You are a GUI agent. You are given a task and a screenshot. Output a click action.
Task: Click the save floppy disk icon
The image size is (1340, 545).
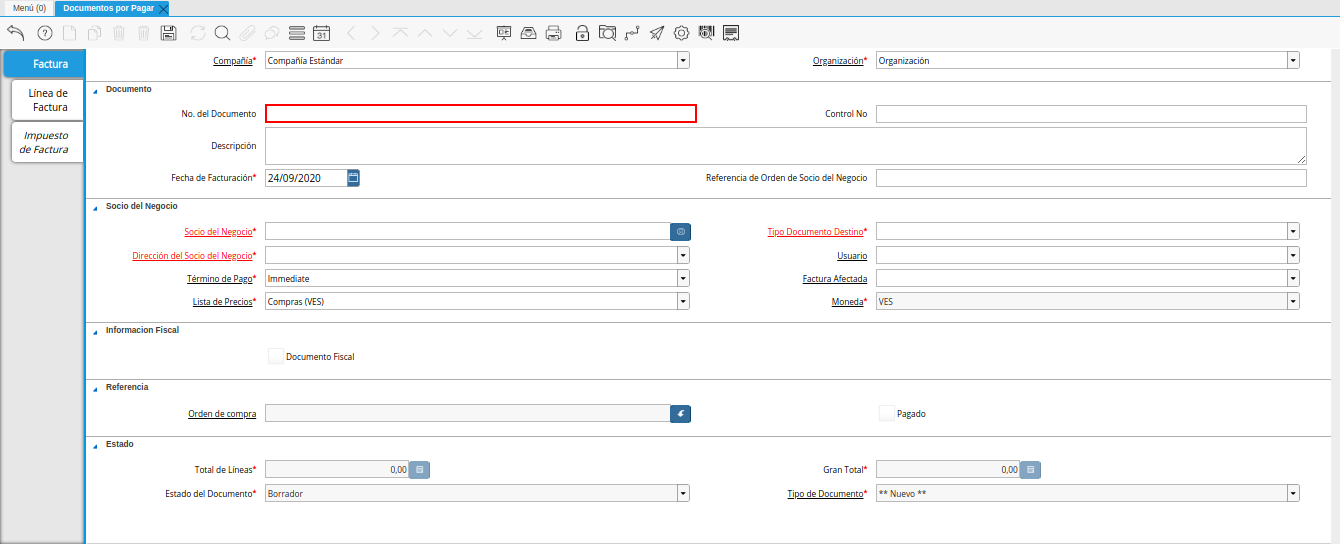click(169, 33)
